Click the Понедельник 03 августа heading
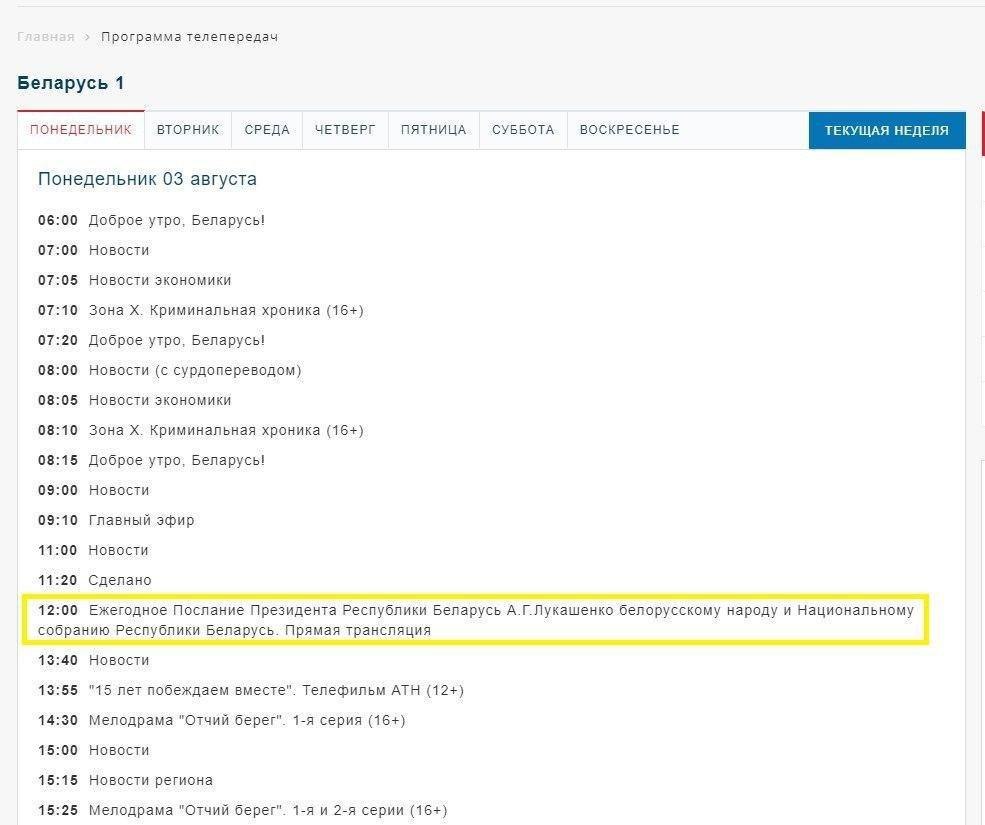Screen dimensions: 985x825 [148, 179]
